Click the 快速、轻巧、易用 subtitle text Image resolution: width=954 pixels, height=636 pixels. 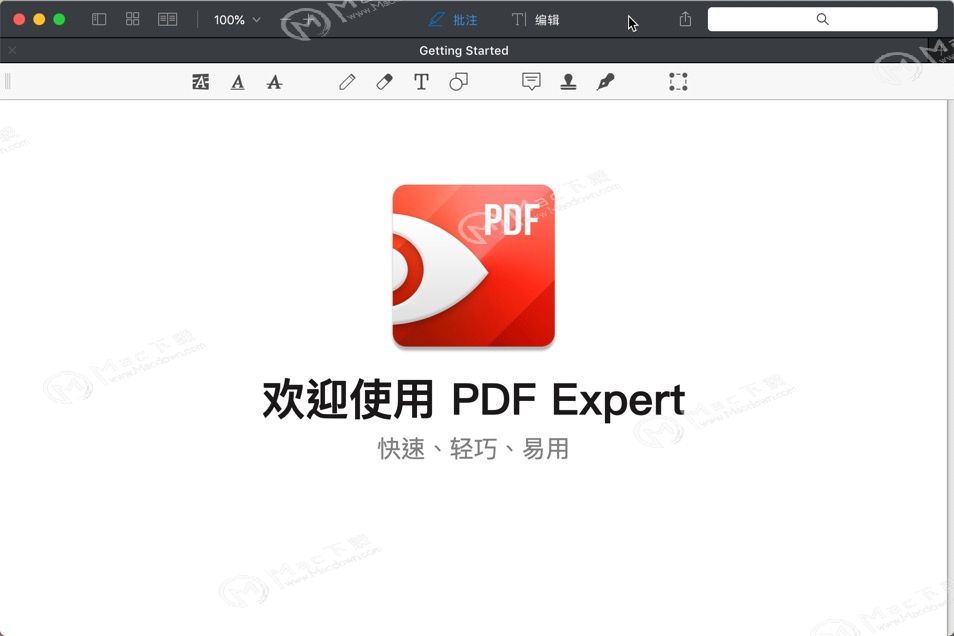473,449
